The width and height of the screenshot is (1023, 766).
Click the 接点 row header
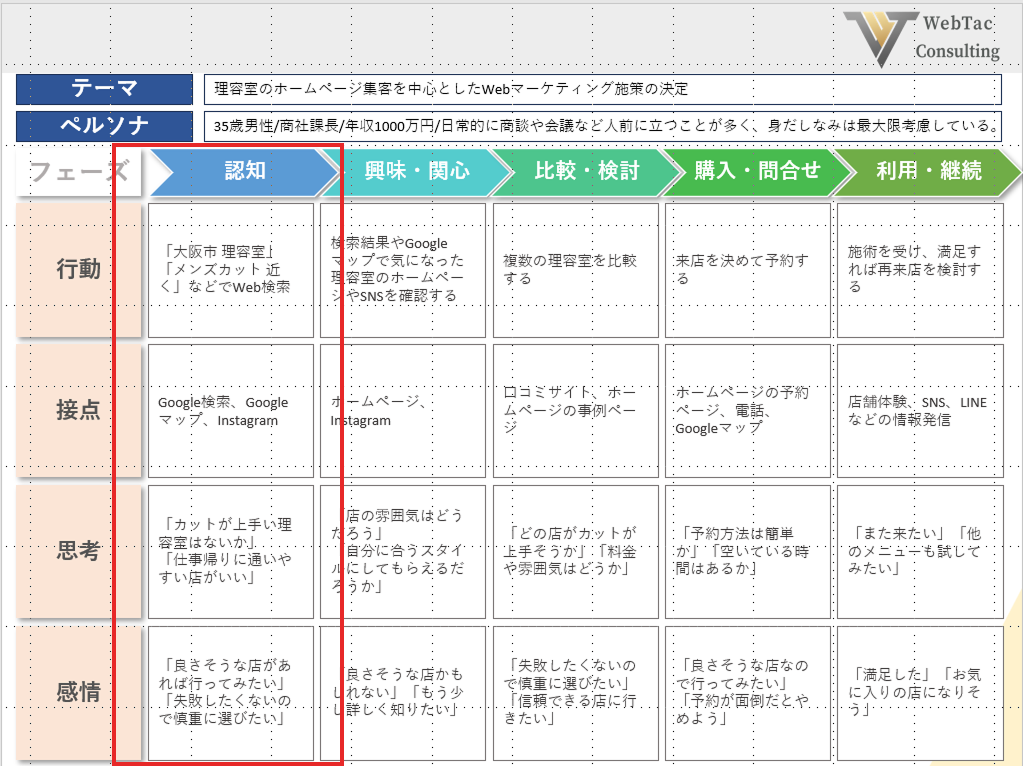(x=78, y=410)
